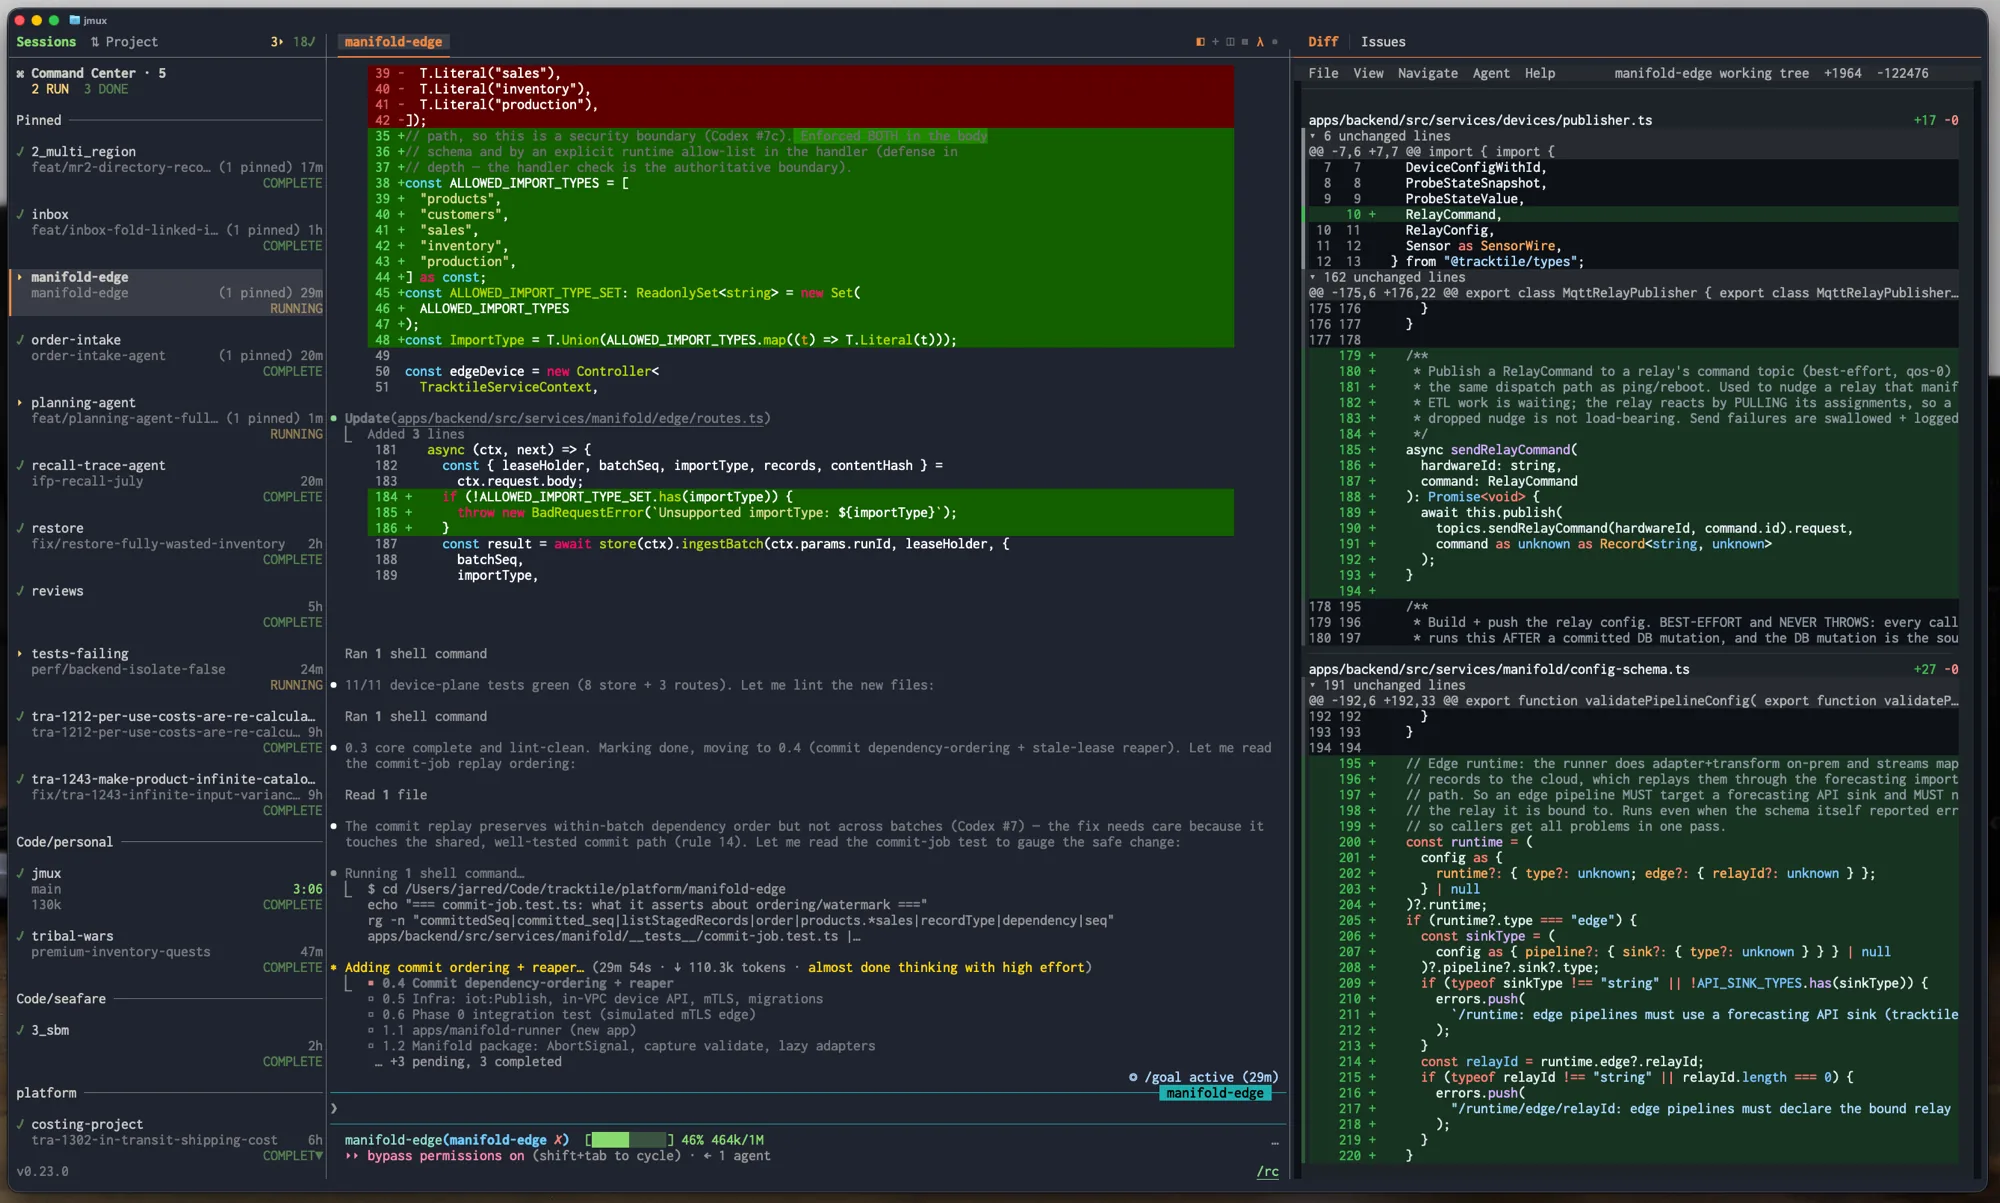Open the View menu
The width and height of the screenshot is (2000, 1203).
(x=1368, y=73)
